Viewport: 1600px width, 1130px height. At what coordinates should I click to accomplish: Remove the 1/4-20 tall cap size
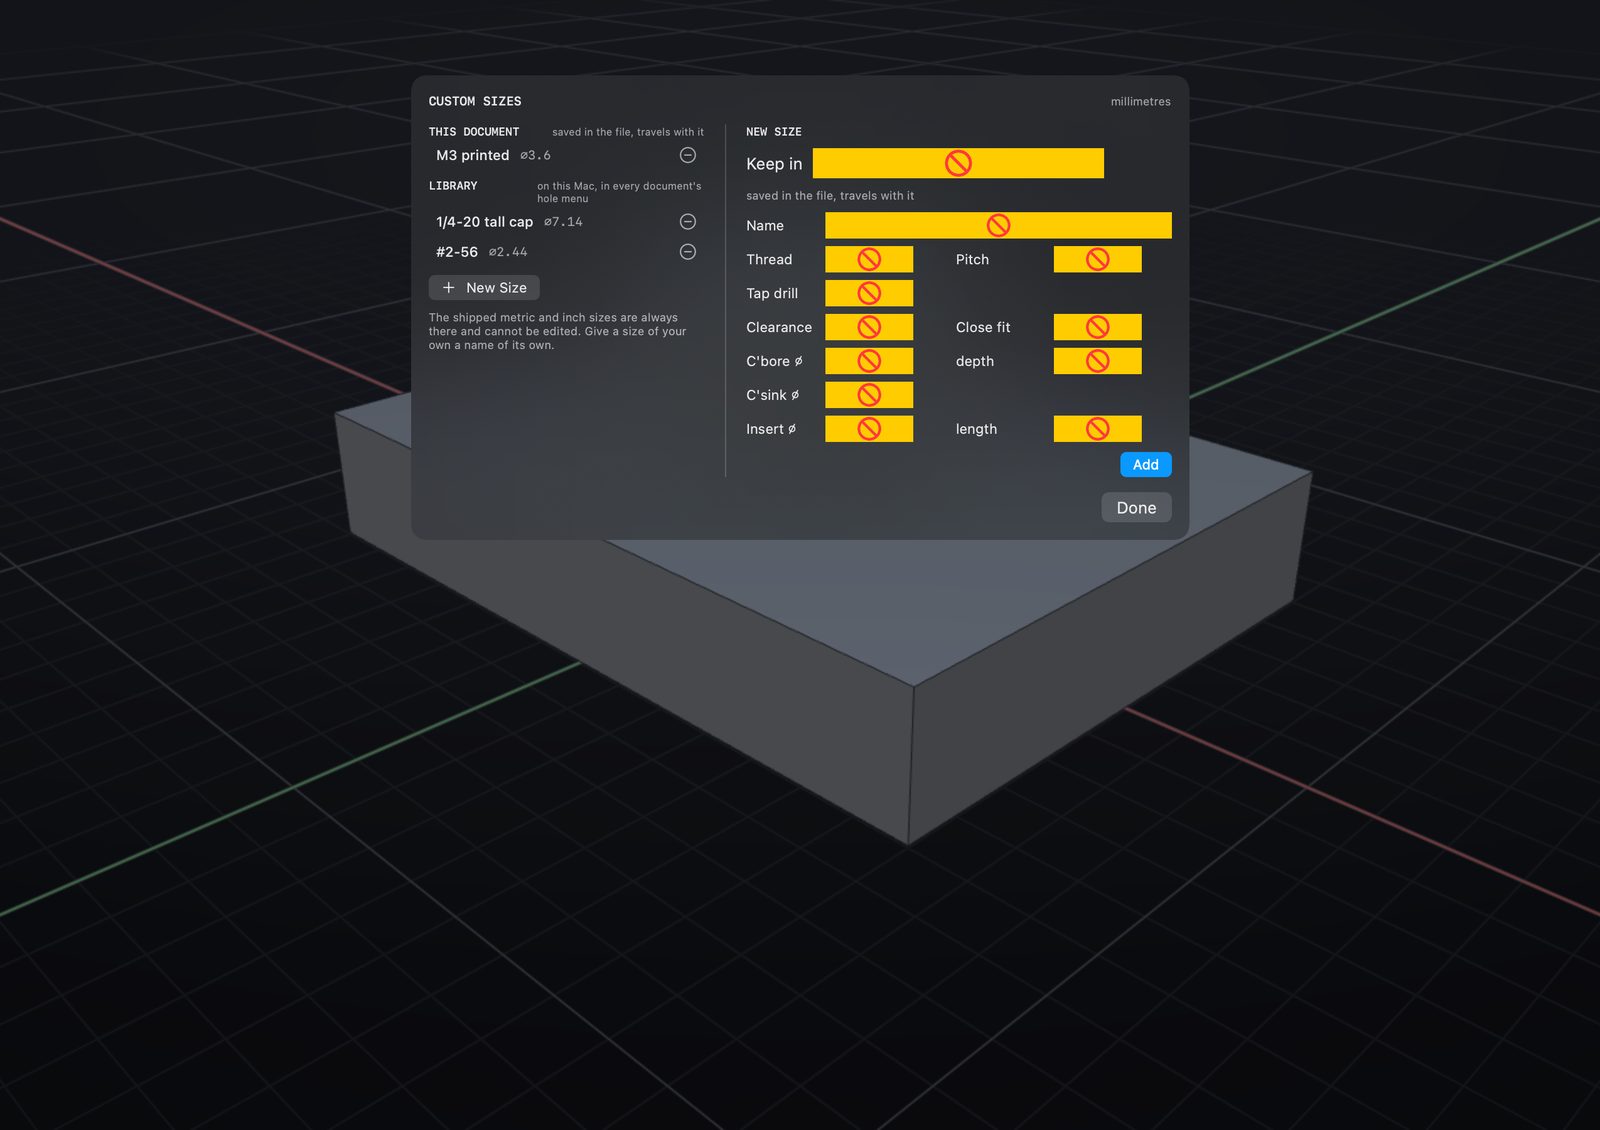[x=688, y=222]
